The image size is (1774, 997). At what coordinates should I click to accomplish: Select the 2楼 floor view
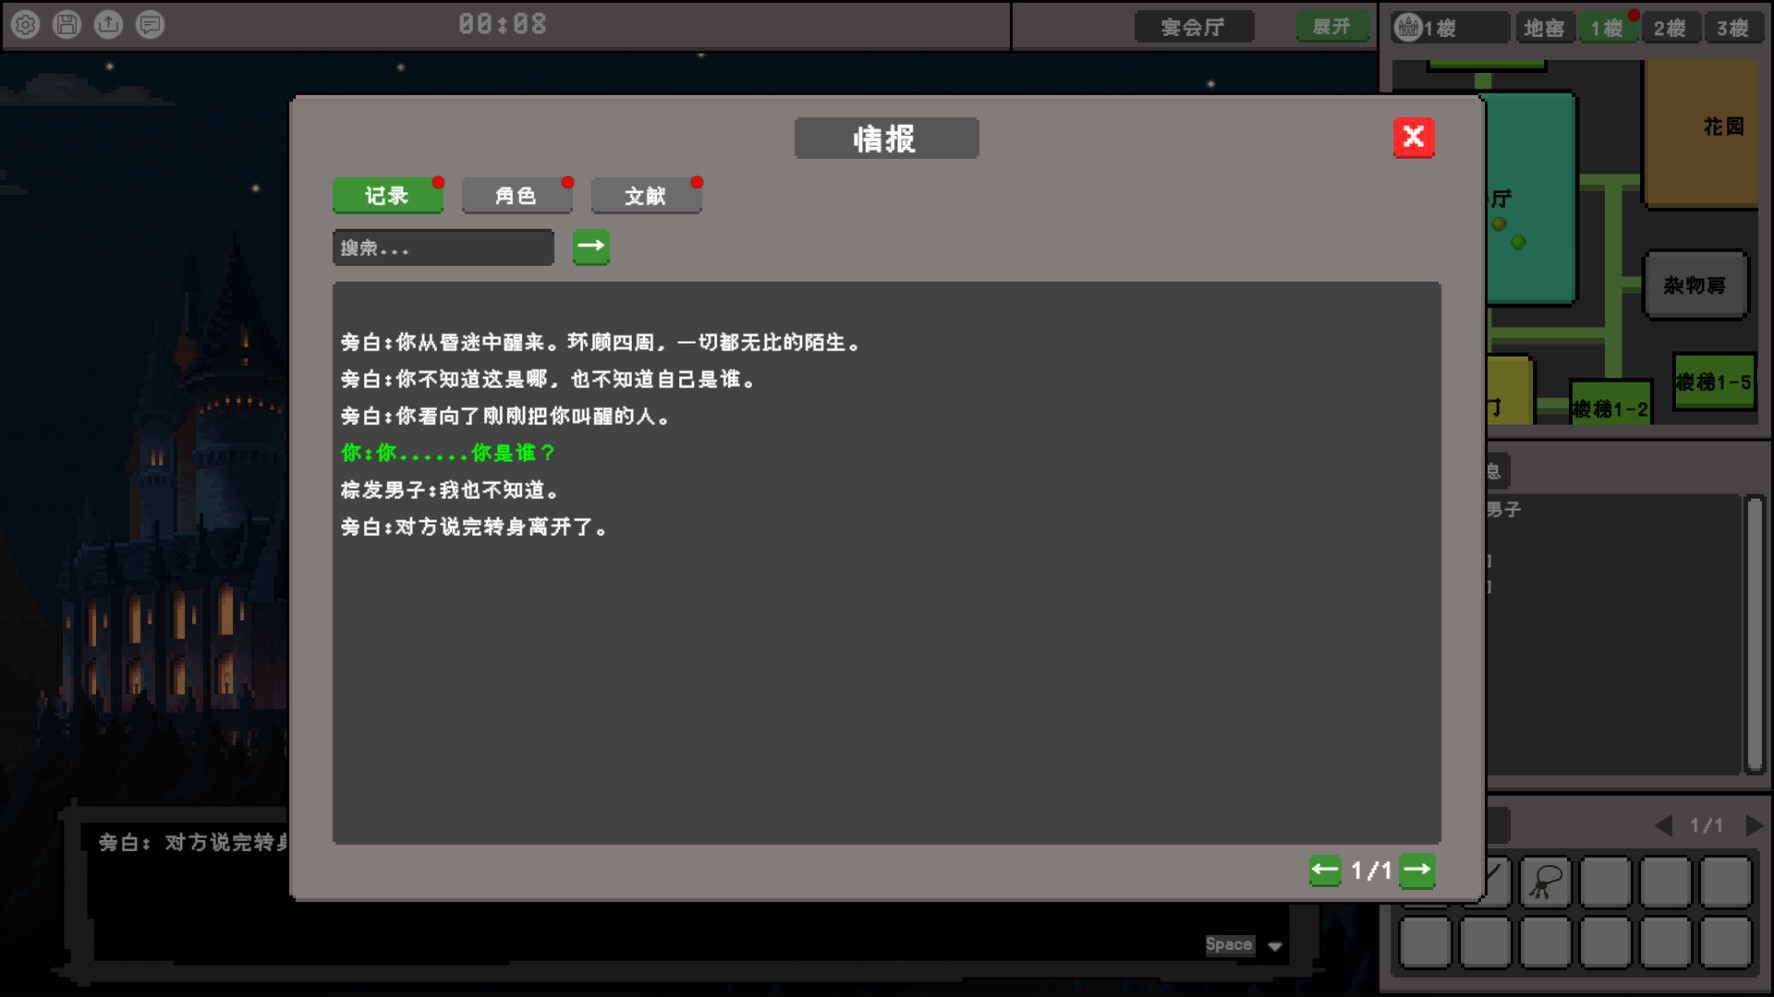[x=1670, y=27]
